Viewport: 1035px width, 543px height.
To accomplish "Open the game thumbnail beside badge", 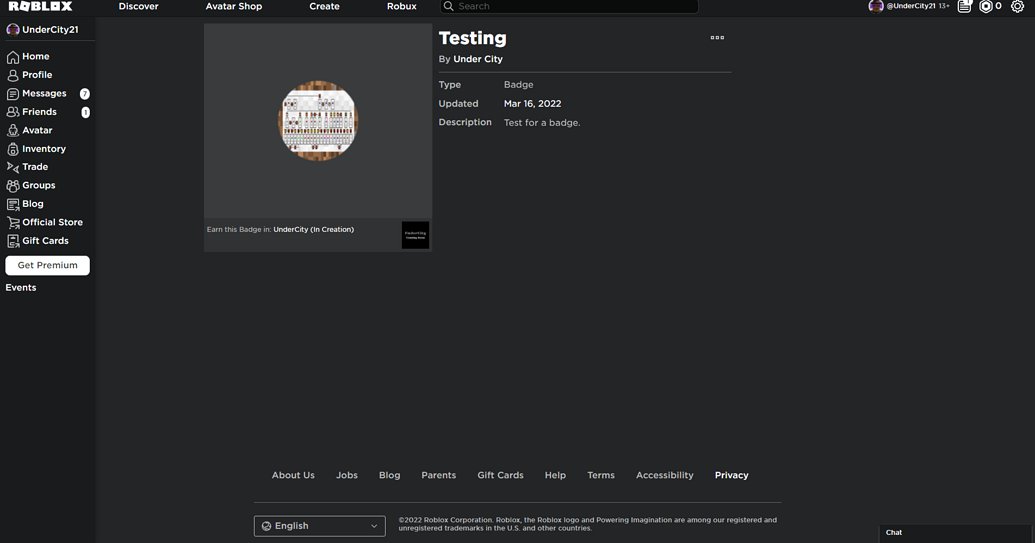I will [415, 235].
